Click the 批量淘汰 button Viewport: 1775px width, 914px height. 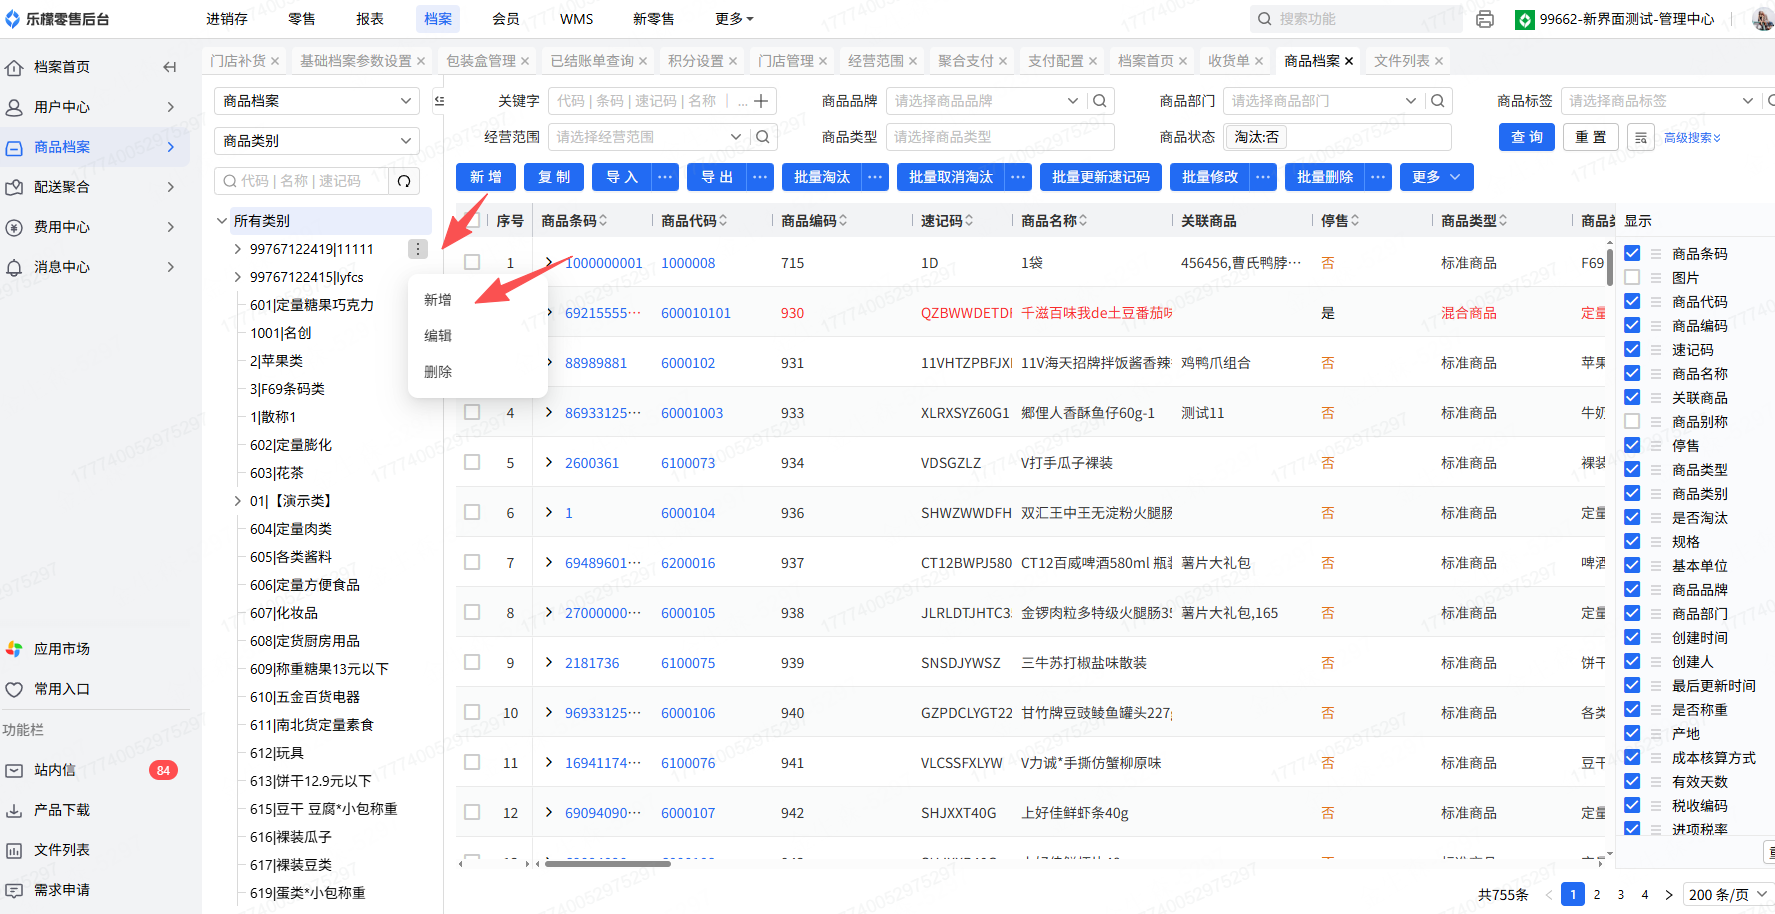[821, 177]
